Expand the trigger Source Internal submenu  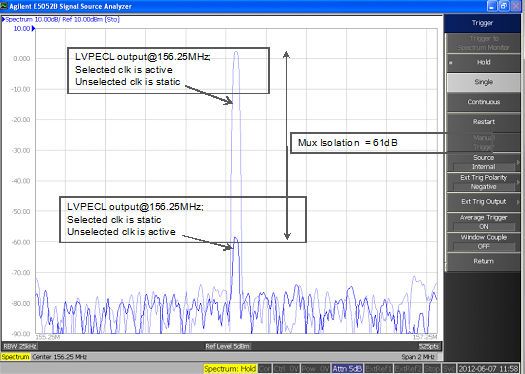(x=483, y=162)
